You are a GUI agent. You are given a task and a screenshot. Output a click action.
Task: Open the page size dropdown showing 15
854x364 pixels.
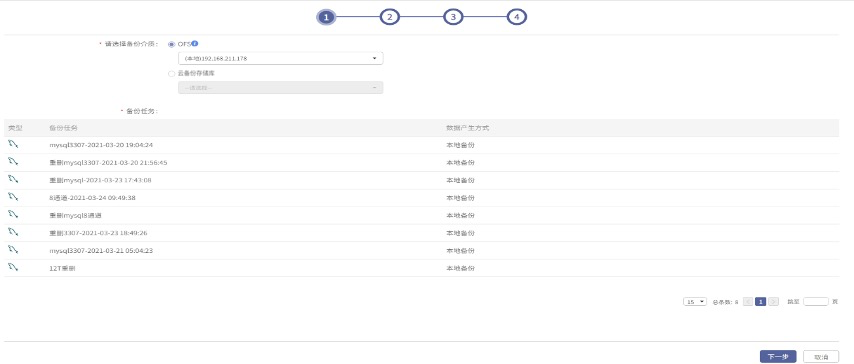pyautogui.click(x=695, y=301)
